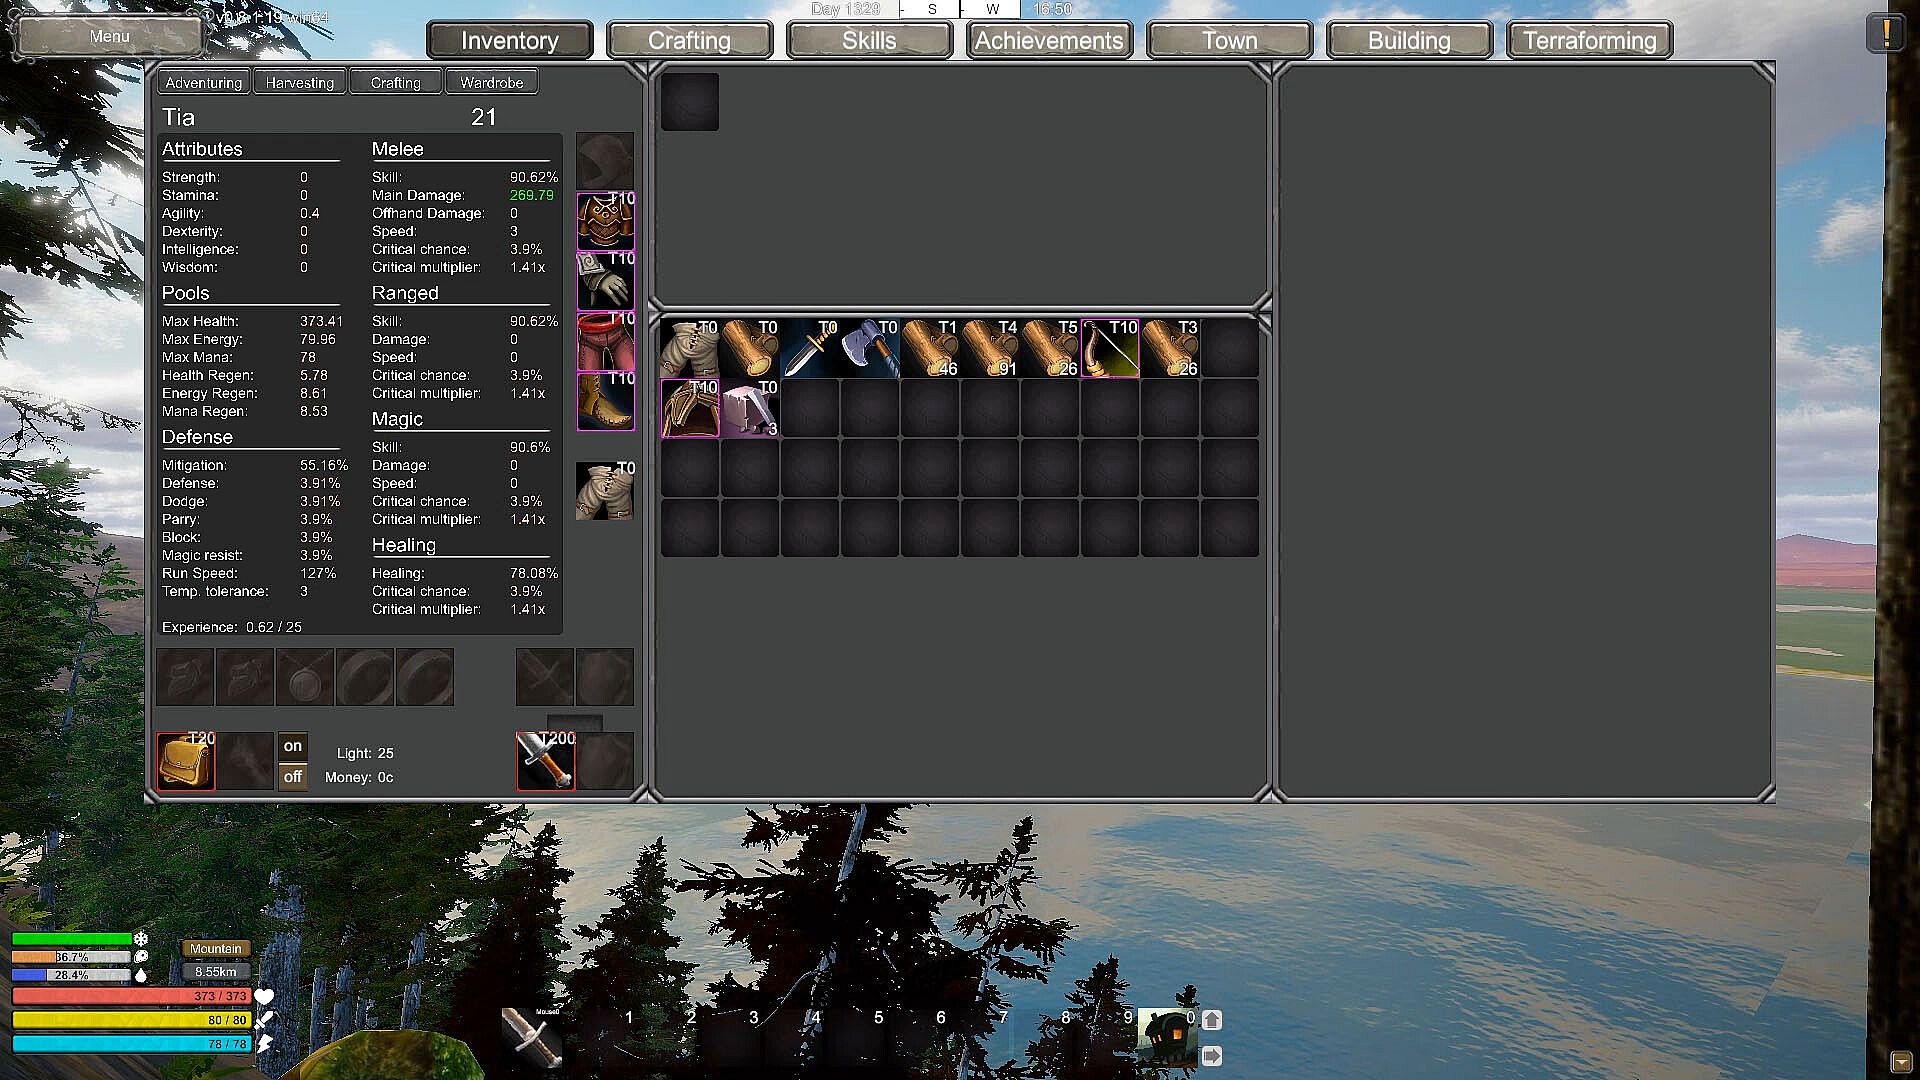The image size is (1920, 1080).
Task: Open the Terraforming panel
Action: pos(1589,41)
